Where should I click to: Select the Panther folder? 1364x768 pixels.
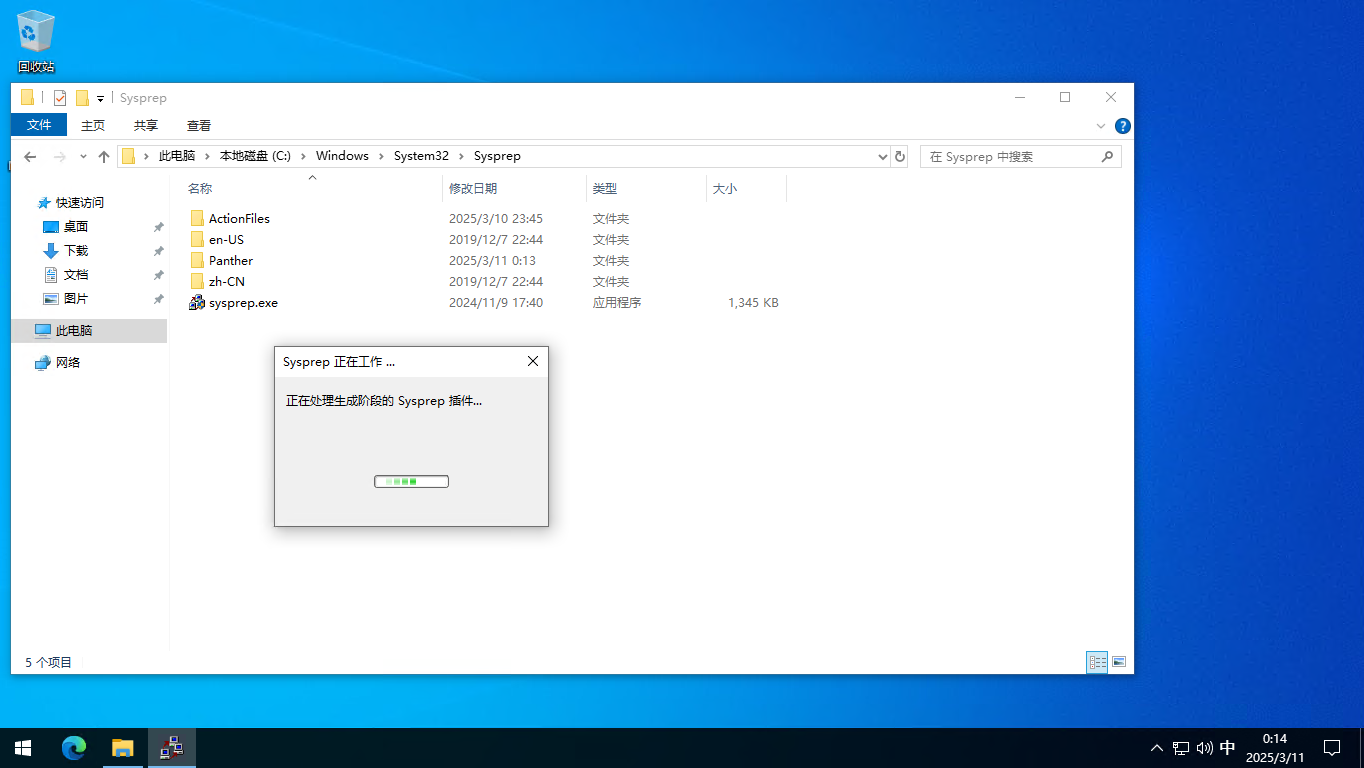[x=231, y=260]
